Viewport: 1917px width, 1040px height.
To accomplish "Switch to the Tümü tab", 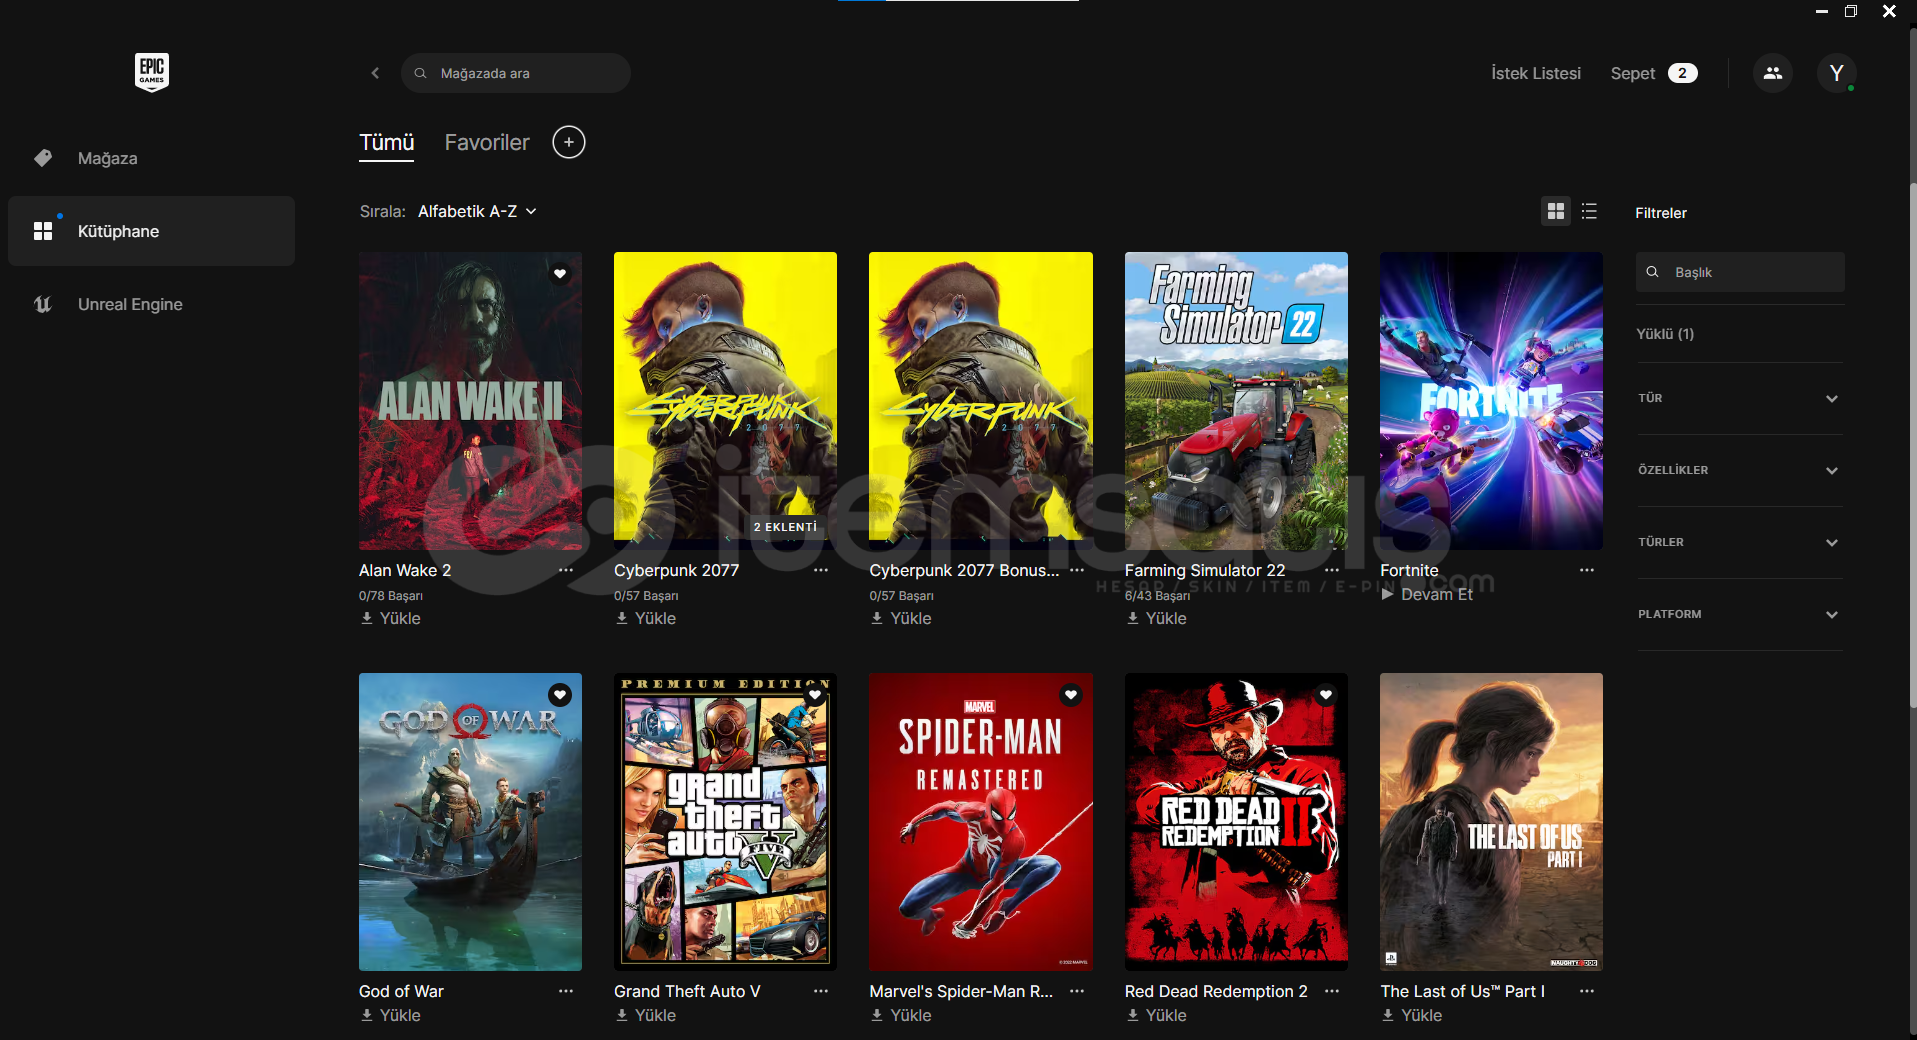I will [387, 143].
